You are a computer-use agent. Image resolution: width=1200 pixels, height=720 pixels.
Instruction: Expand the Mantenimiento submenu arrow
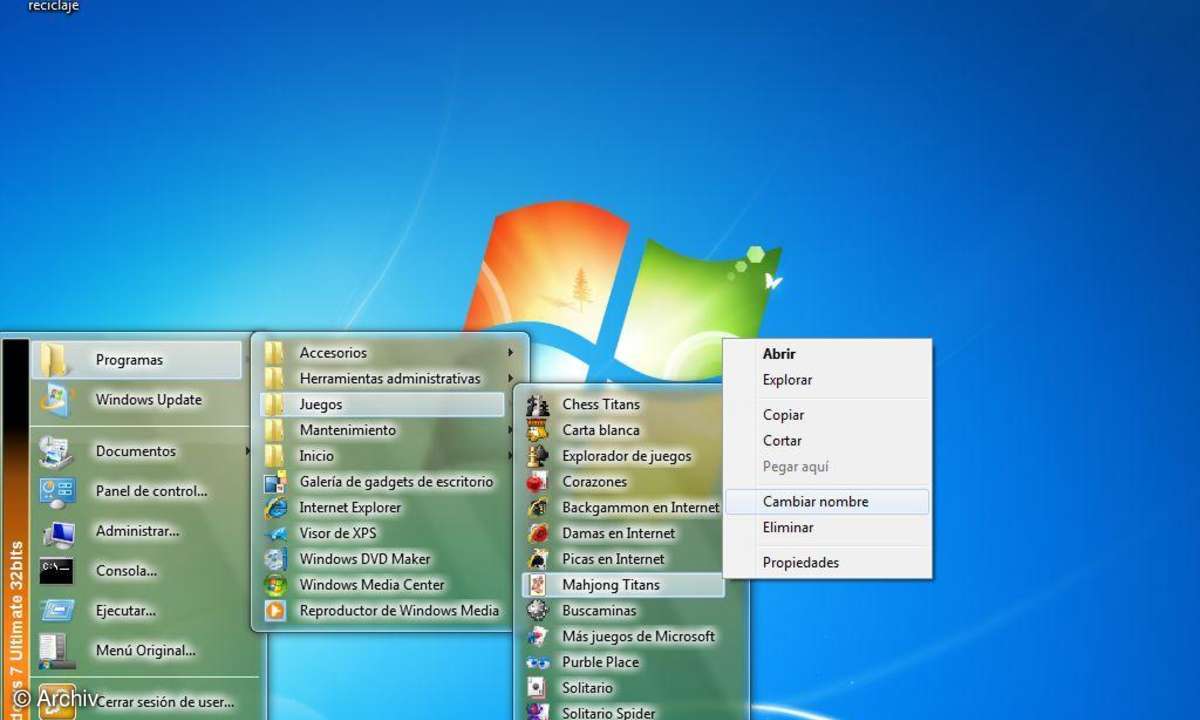(x=511, y=431)
